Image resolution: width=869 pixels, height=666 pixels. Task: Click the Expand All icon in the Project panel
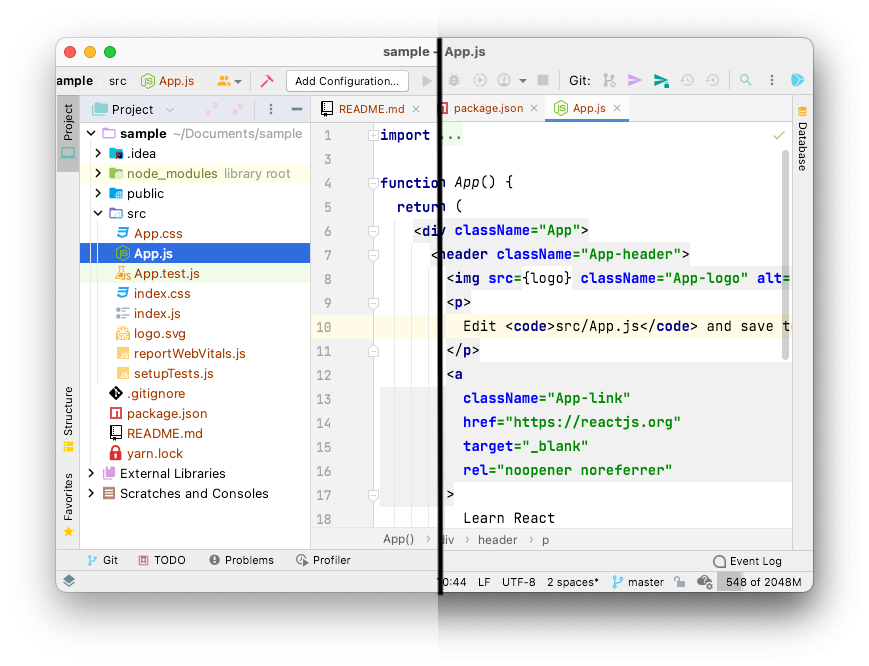pos(212,109)
